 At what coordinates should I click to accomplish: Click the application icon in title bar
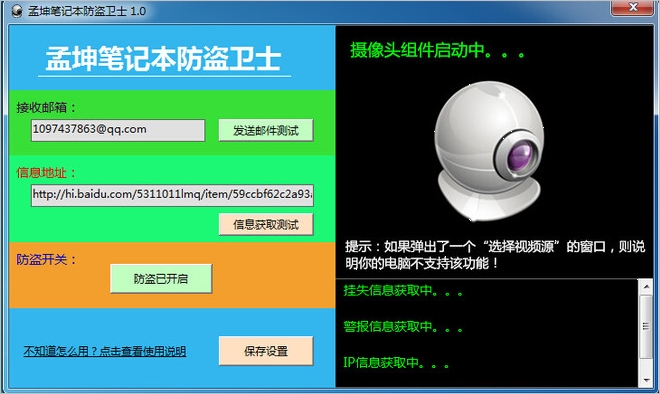(17, 11)
